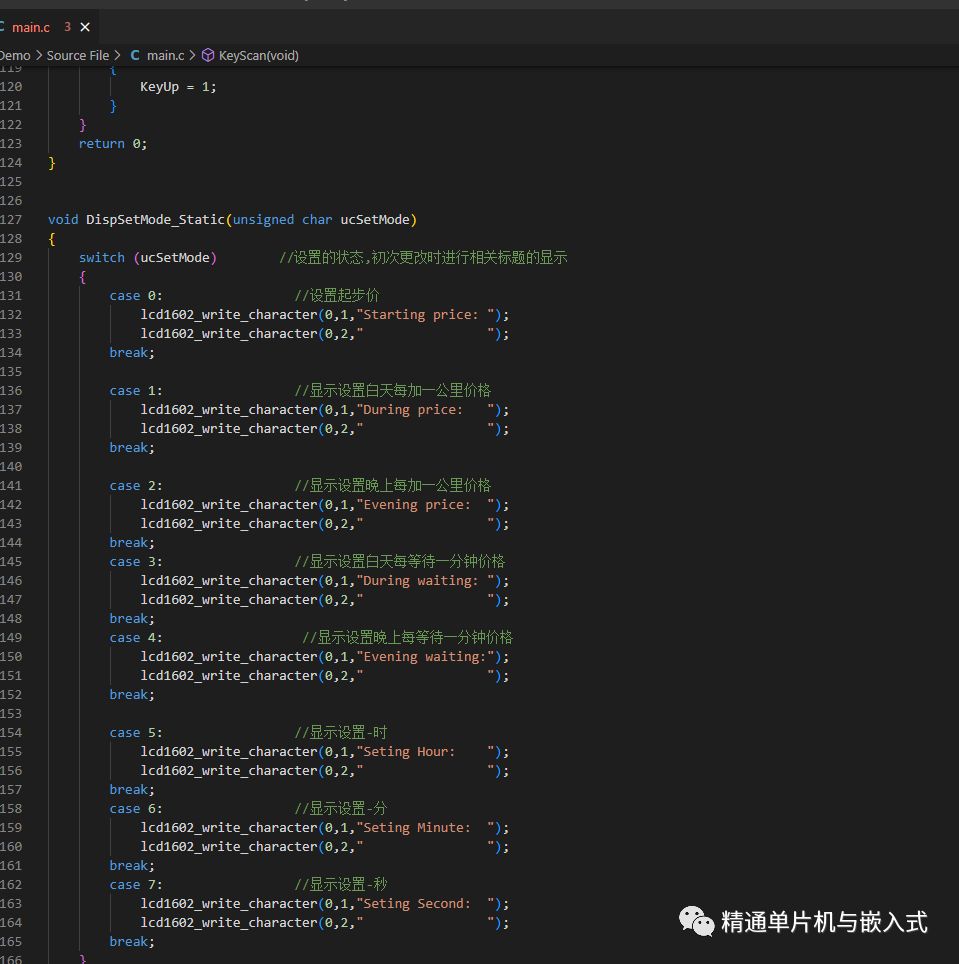
Task: Click KeyUp = 1; statement
Action: coord(178,87)
